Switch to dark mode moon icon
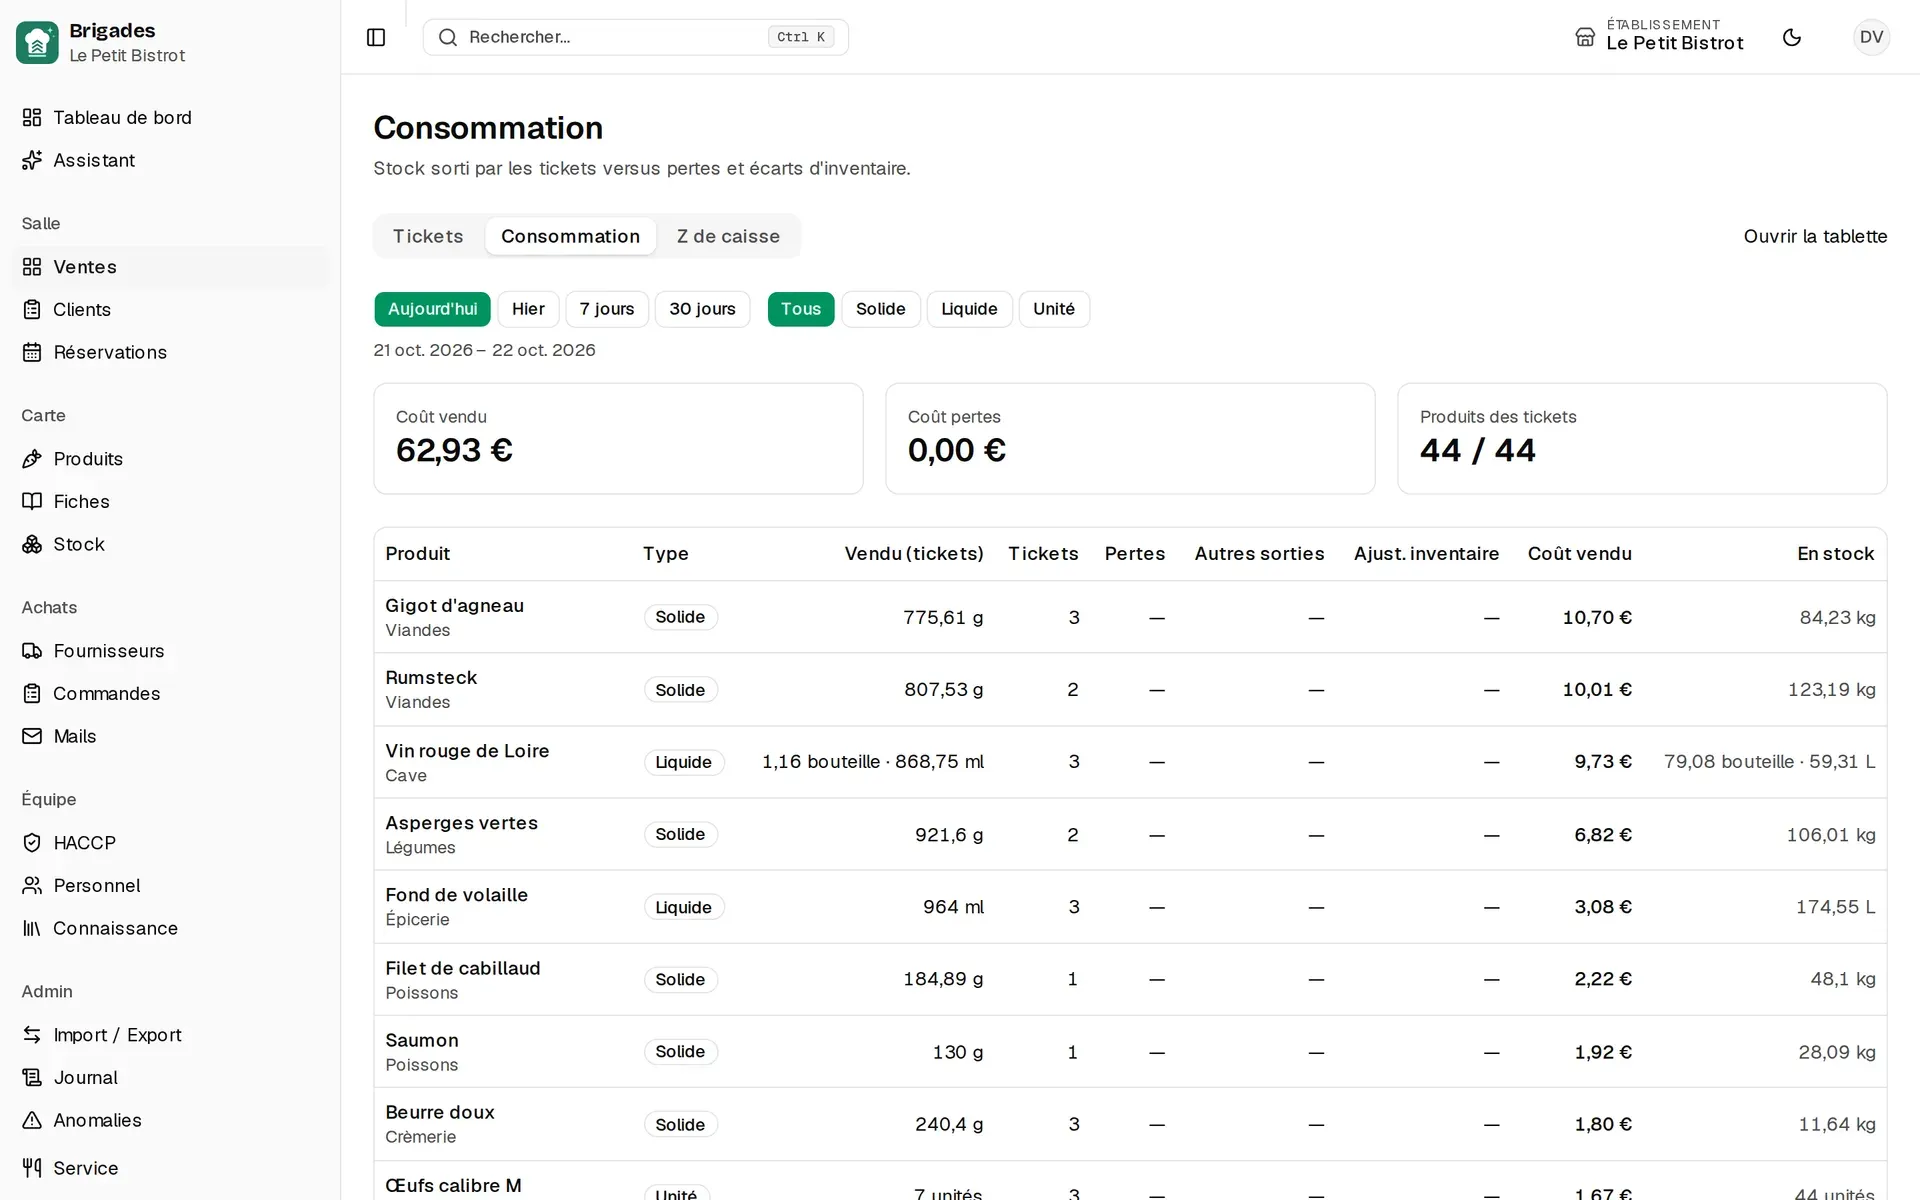Screen dimensions: 1920x1200 [x=1792, y=37]
